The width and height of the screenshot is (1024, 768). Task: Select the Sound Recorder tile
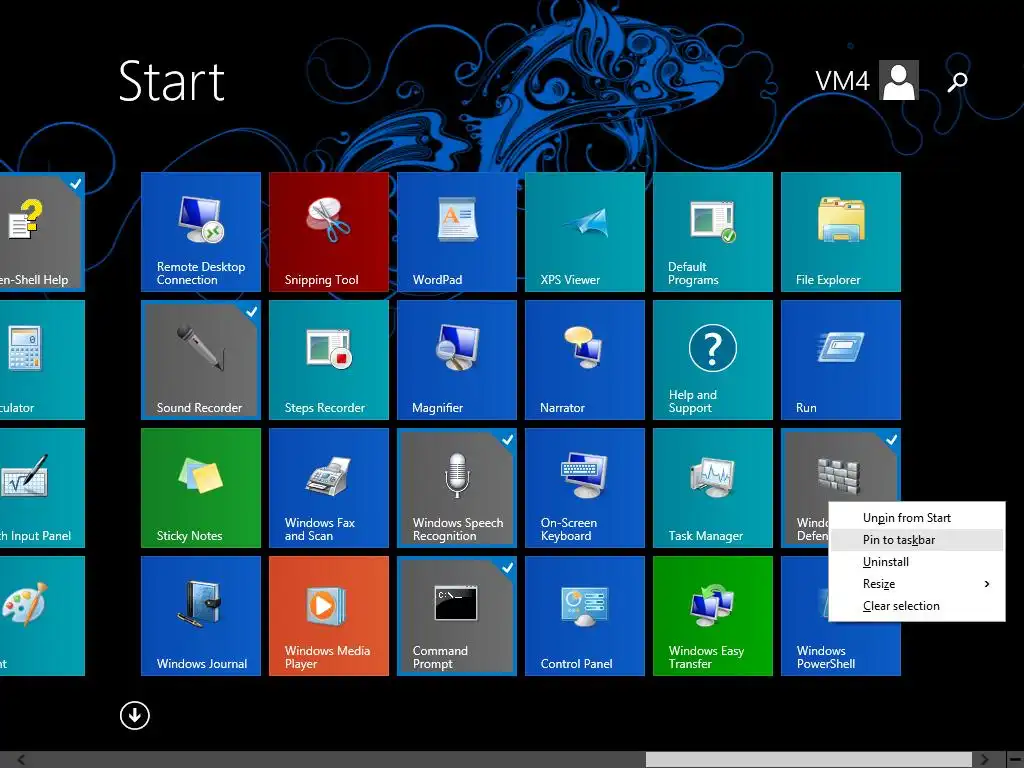click(200, 360)
